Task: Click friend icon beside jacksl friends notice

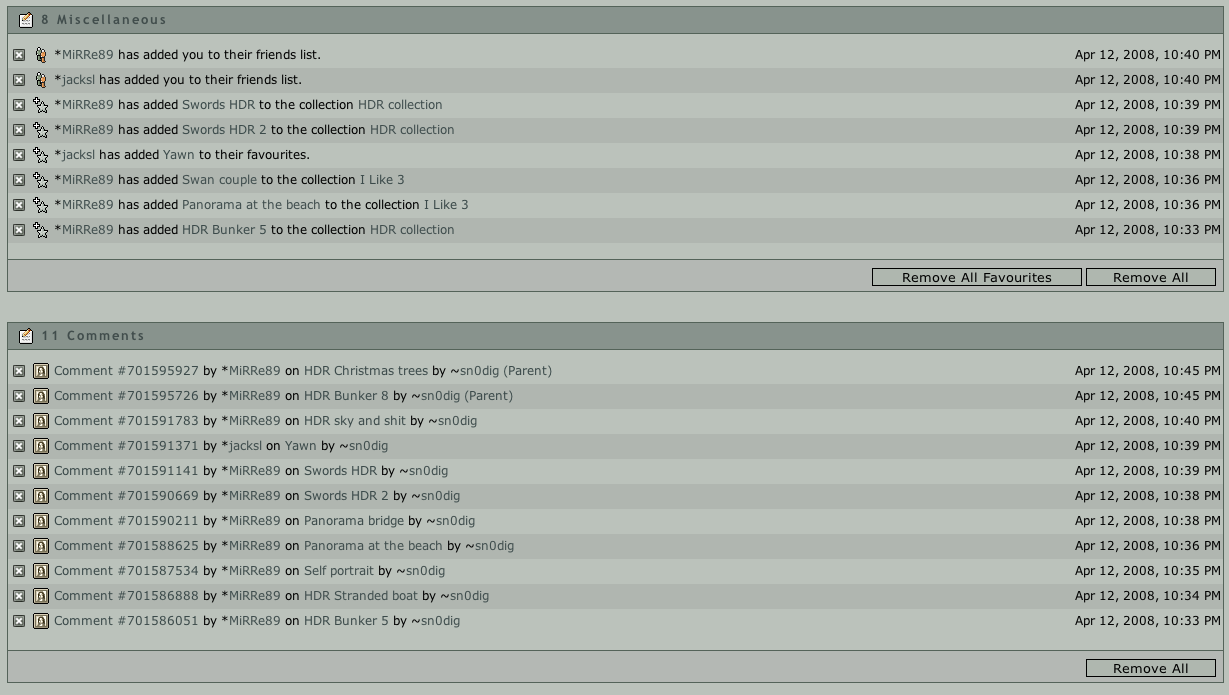Action: [x=40, y=80]
